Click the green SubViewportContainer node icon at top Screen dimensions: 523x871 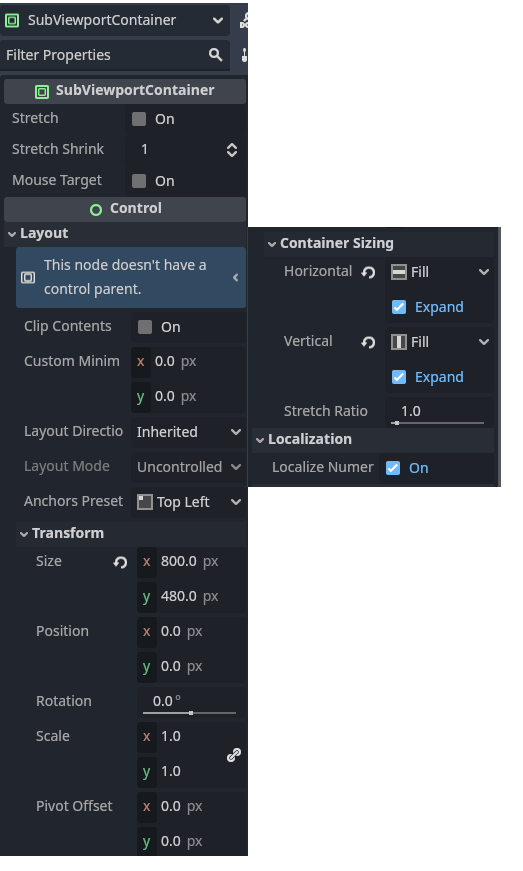[x=12, y=21]
